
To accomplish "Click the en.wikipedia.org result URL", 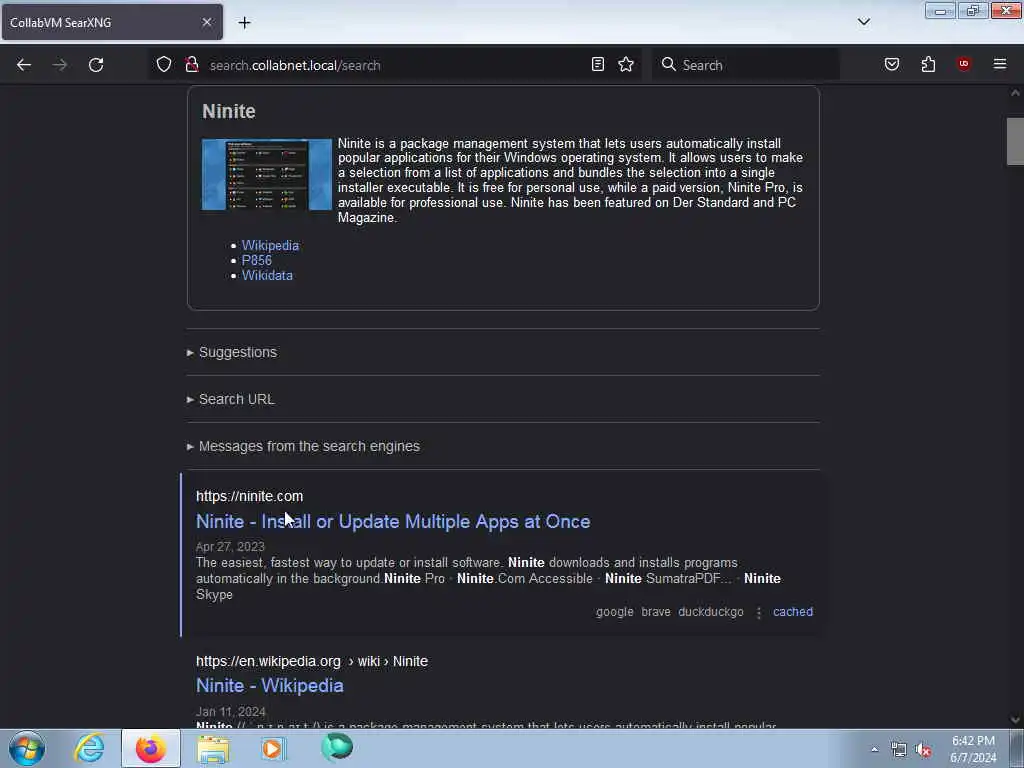I will 312,662.
